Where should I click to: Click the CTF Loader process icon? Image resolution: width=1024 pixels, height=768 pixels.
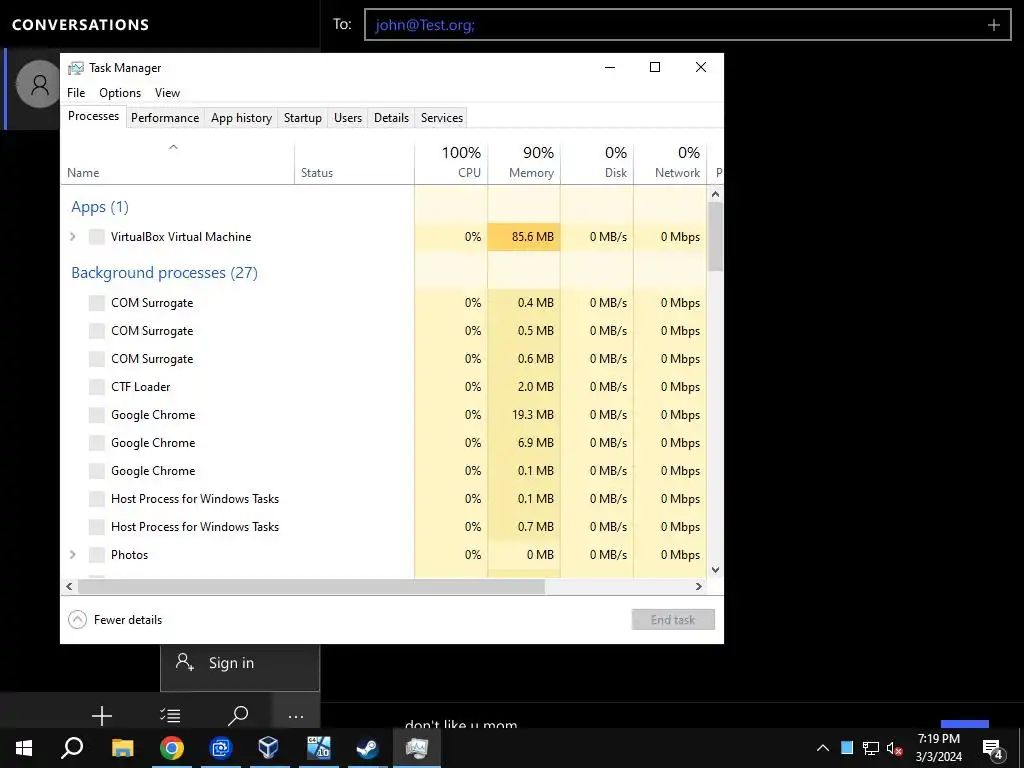97,387
